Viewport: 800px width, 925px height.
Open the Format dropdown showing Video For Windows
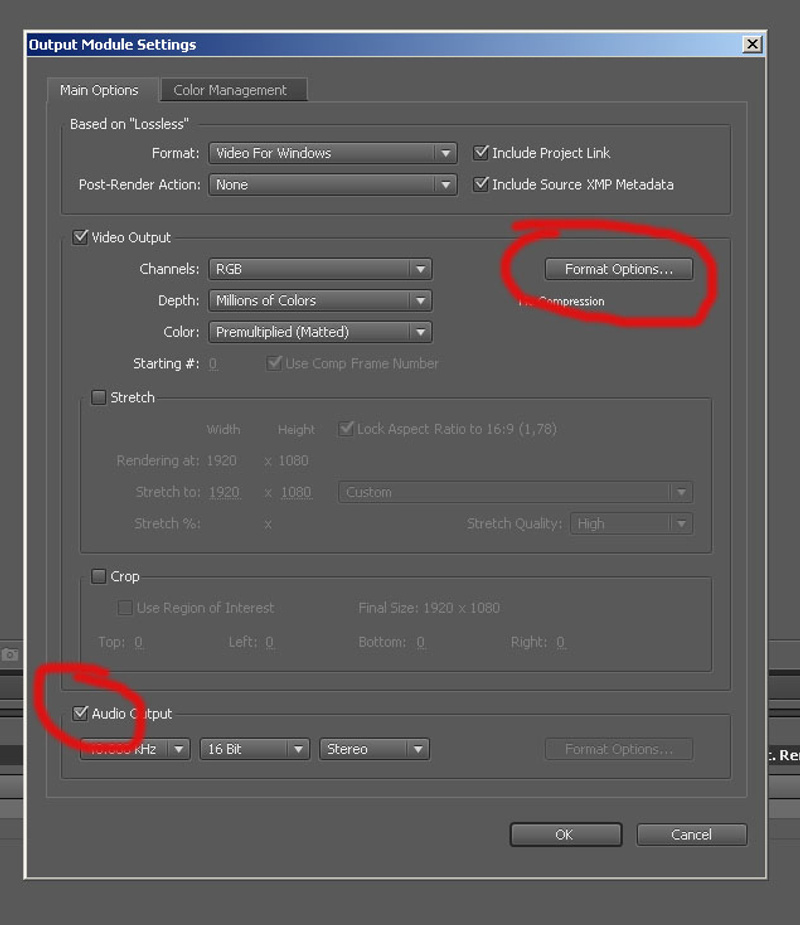coord(333,153)
